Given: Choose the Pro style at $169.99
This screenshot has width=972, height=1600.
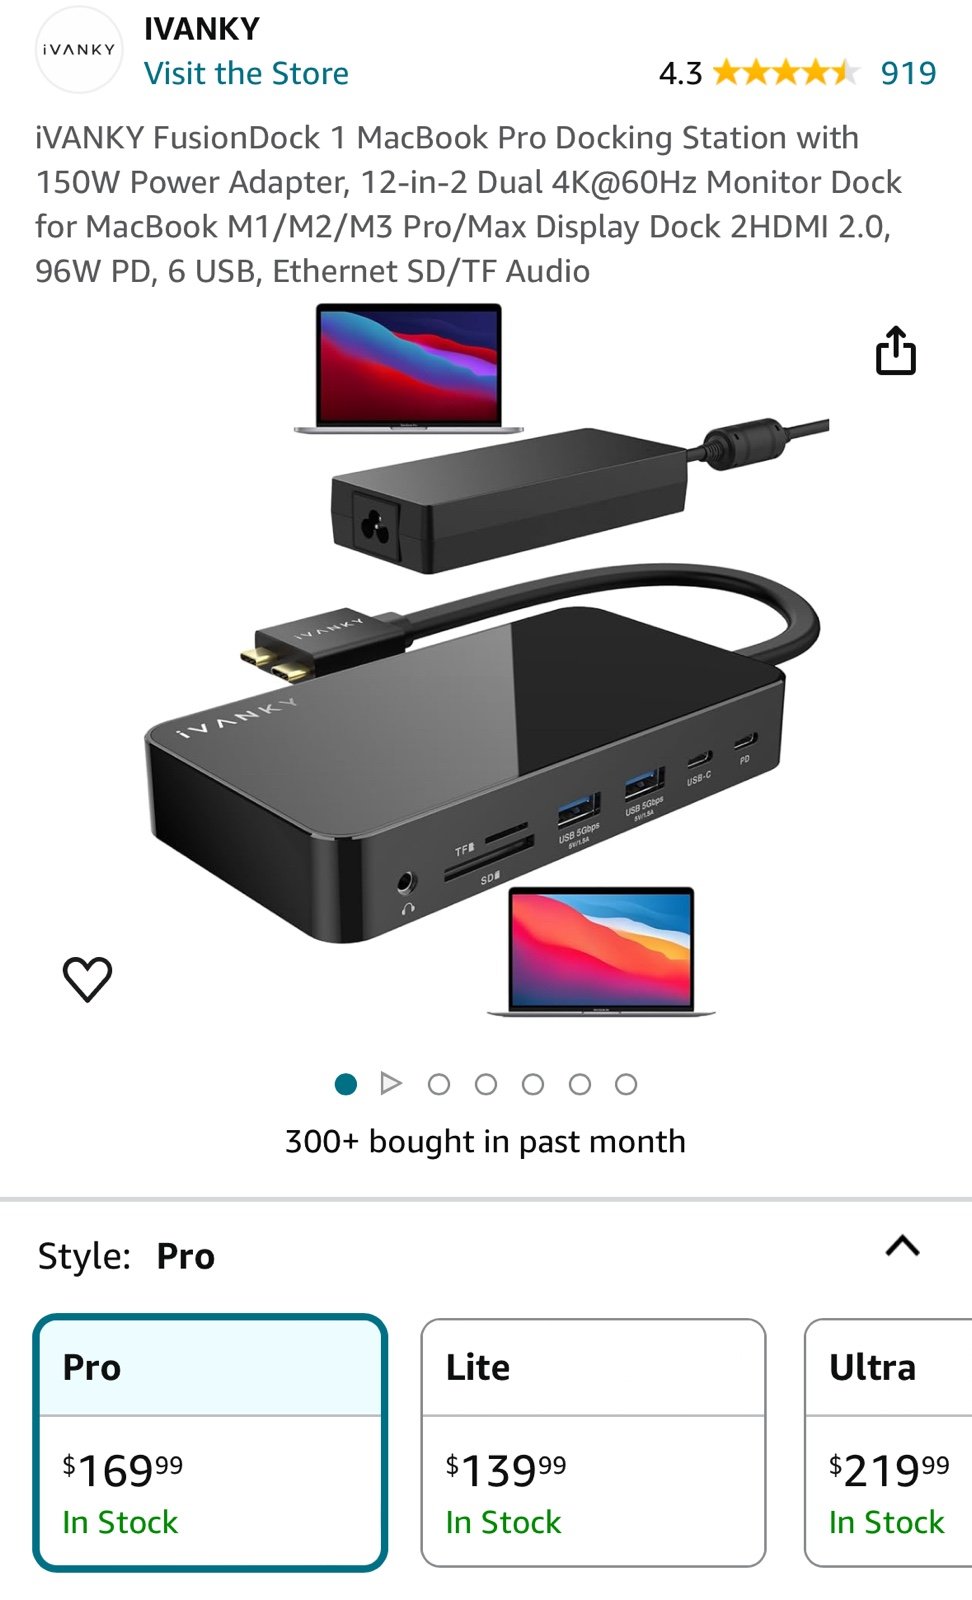Looking at the screenshot, I should [210, 1442].
